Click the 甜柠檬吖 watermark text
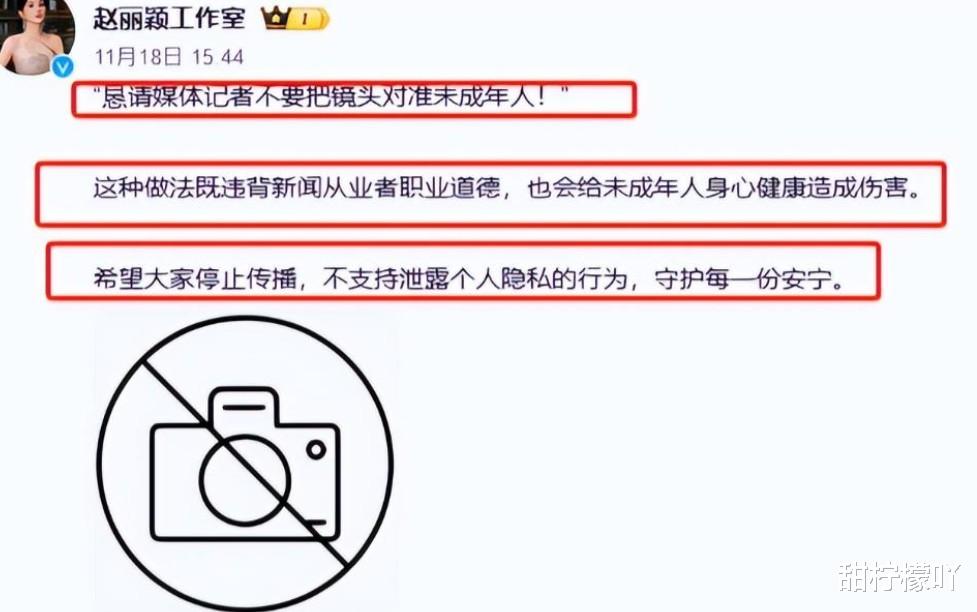 899,576
